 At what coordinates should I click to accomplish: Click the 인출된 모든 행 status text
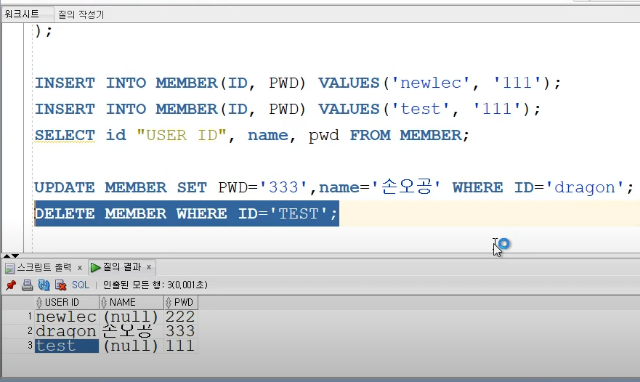[x=155, y=285]
